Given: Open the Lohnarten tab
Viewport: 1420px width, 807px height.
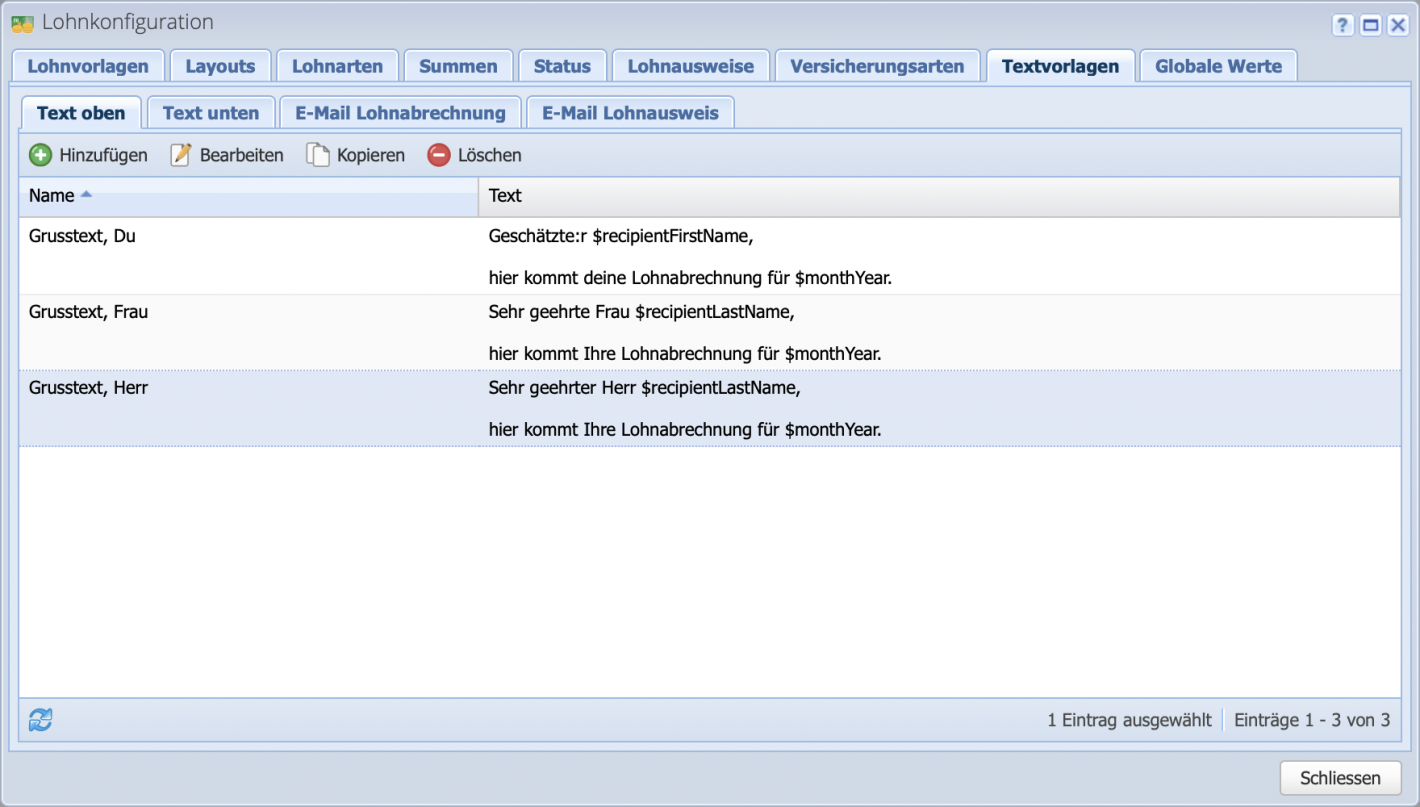Looking at the screenshot, I should (337, 65).
